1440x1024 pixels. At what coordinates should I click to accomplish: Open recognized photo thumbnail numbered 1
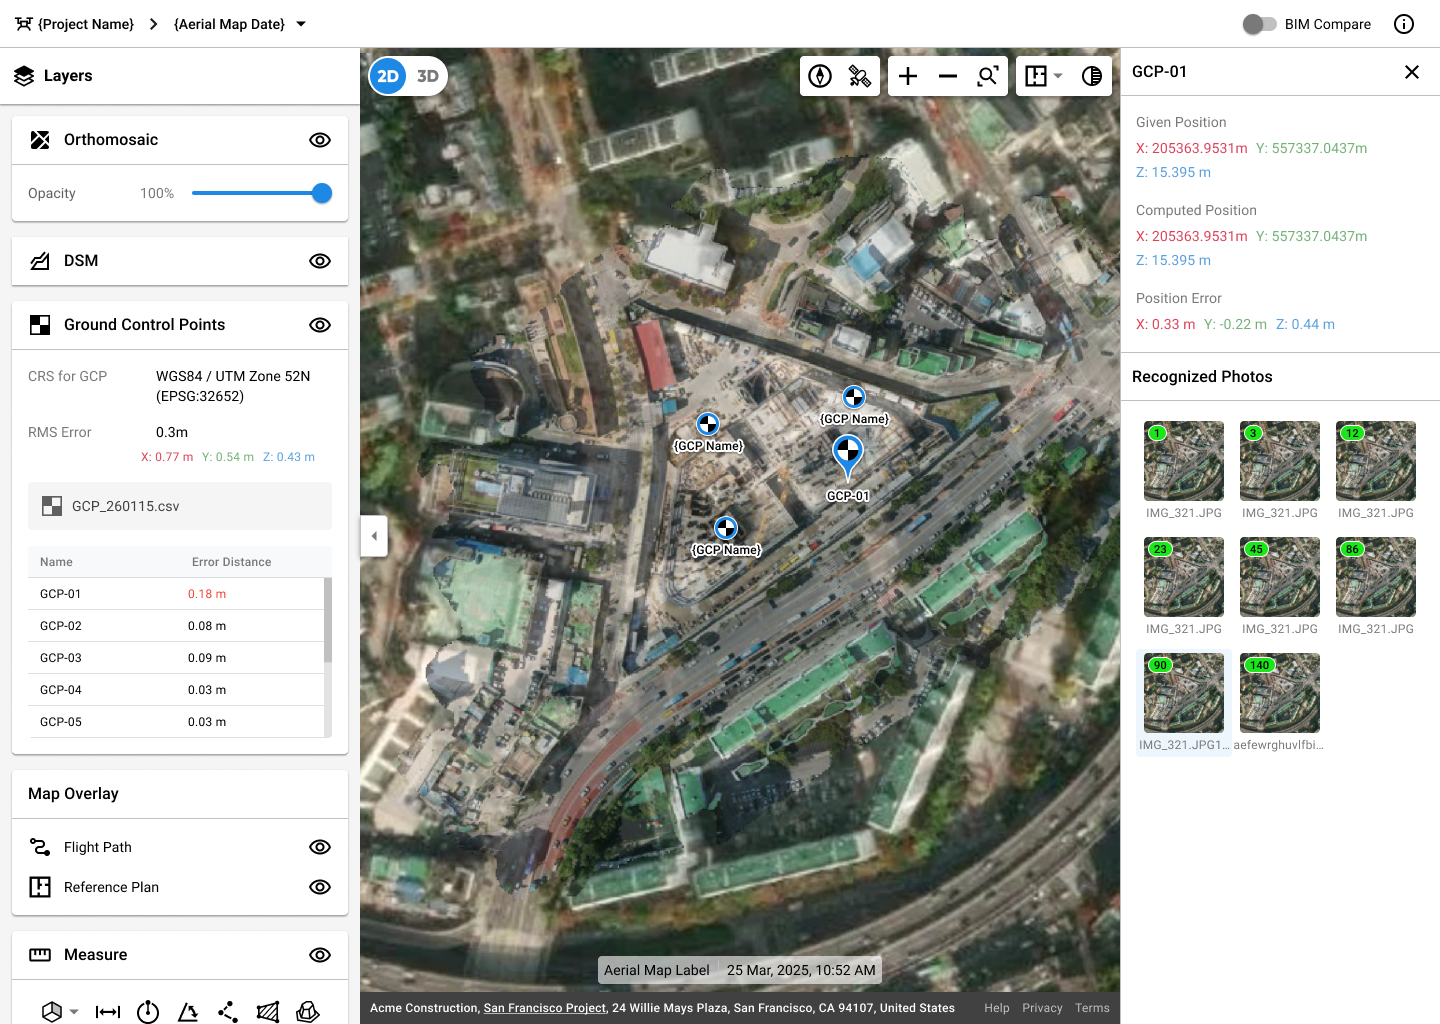[1184, 461]
